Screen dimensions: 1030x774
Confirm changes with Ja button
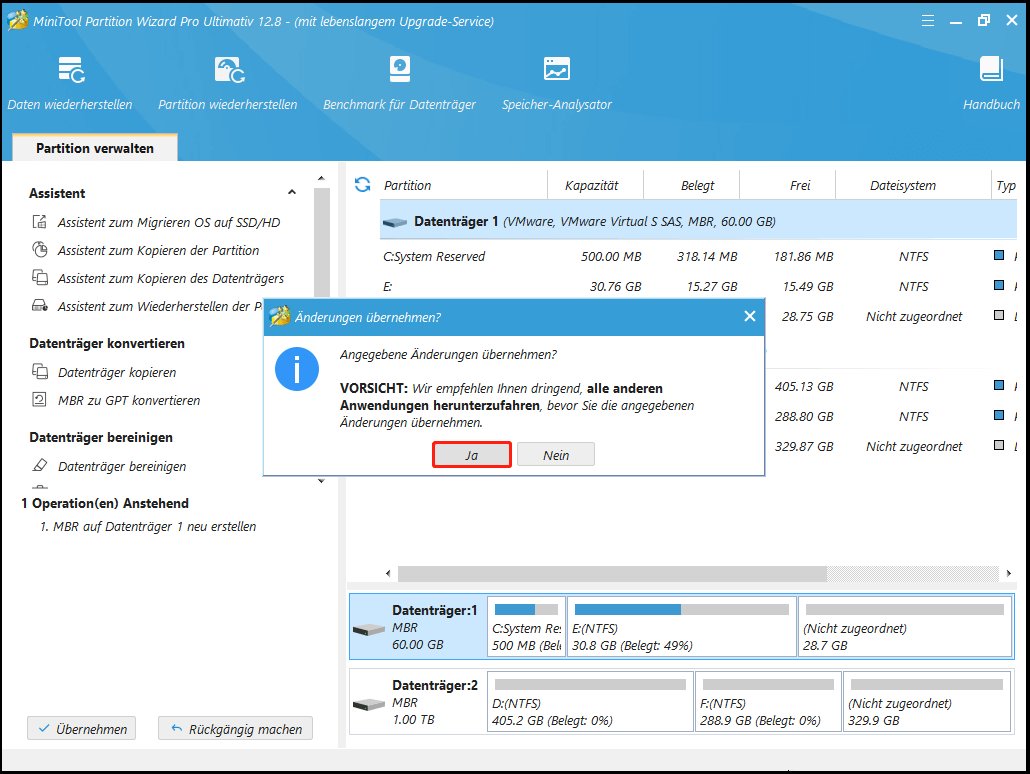[472, 455]
